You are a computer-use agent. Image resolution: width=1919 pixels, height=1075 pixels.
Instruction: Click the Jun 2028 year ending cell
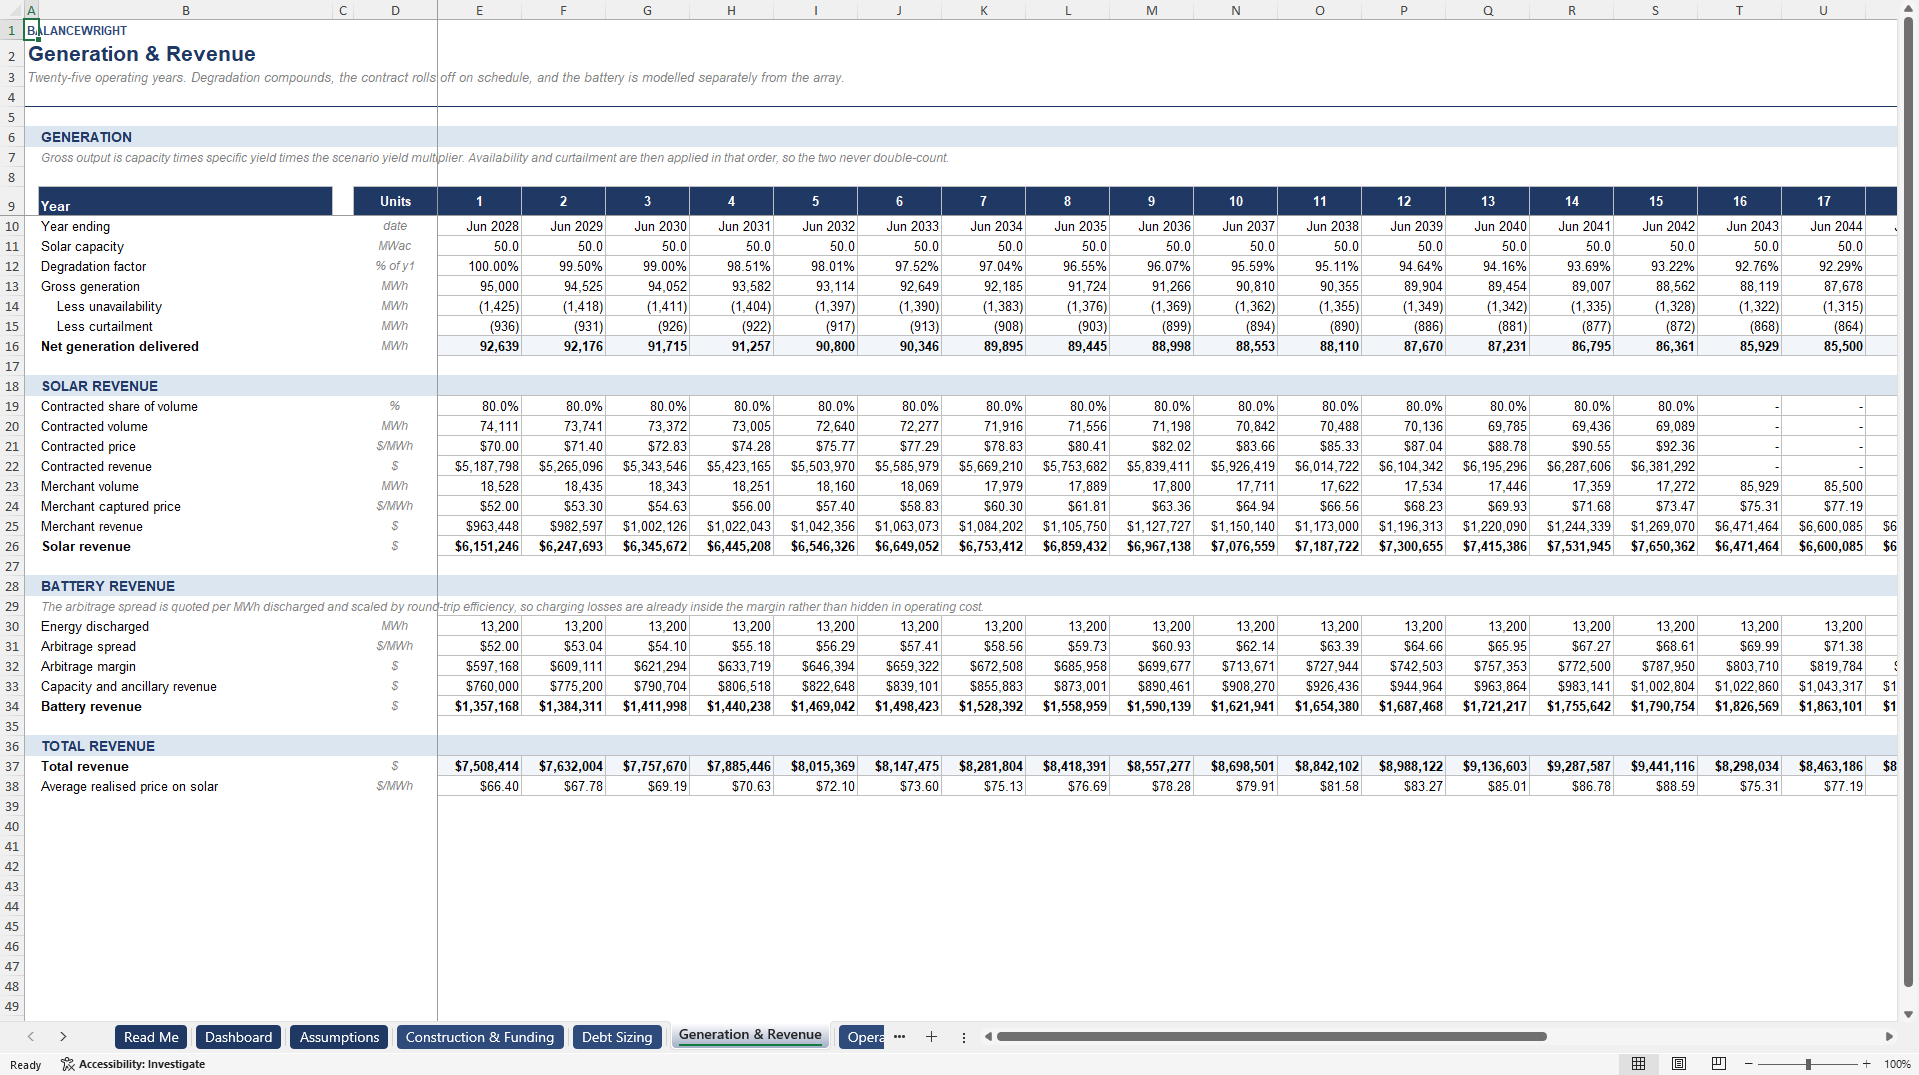479,227
